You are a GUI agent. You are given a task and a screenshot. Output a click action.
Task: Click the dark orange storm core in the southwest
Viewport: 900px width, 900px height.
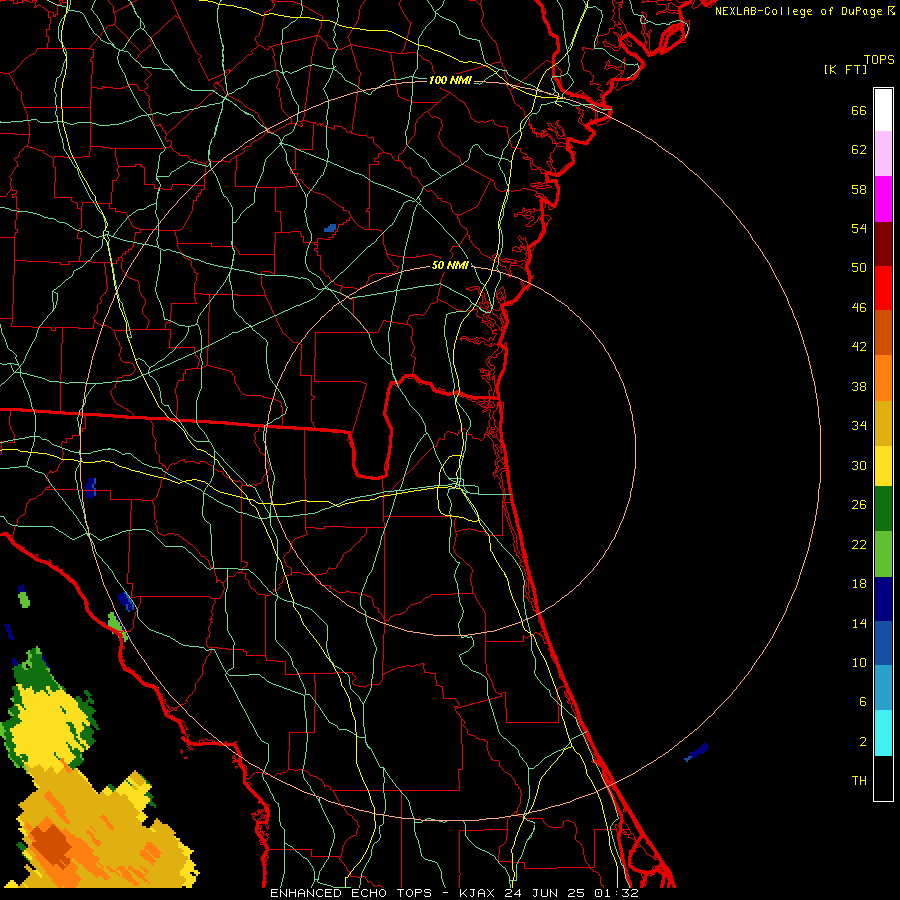[x=53, y=844]
